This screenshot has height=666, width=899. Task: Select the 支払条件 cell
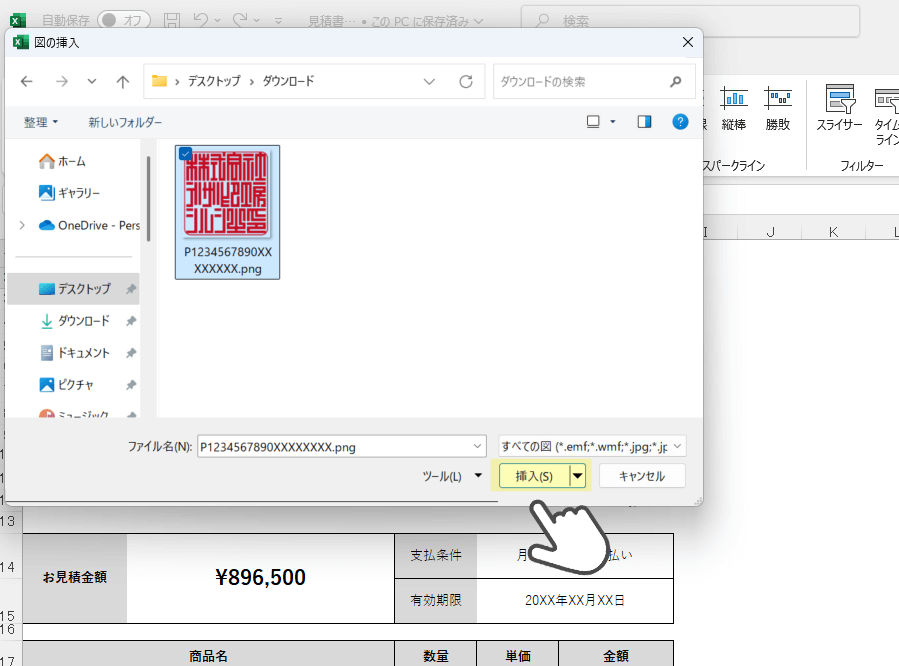[x=436, y=555]
